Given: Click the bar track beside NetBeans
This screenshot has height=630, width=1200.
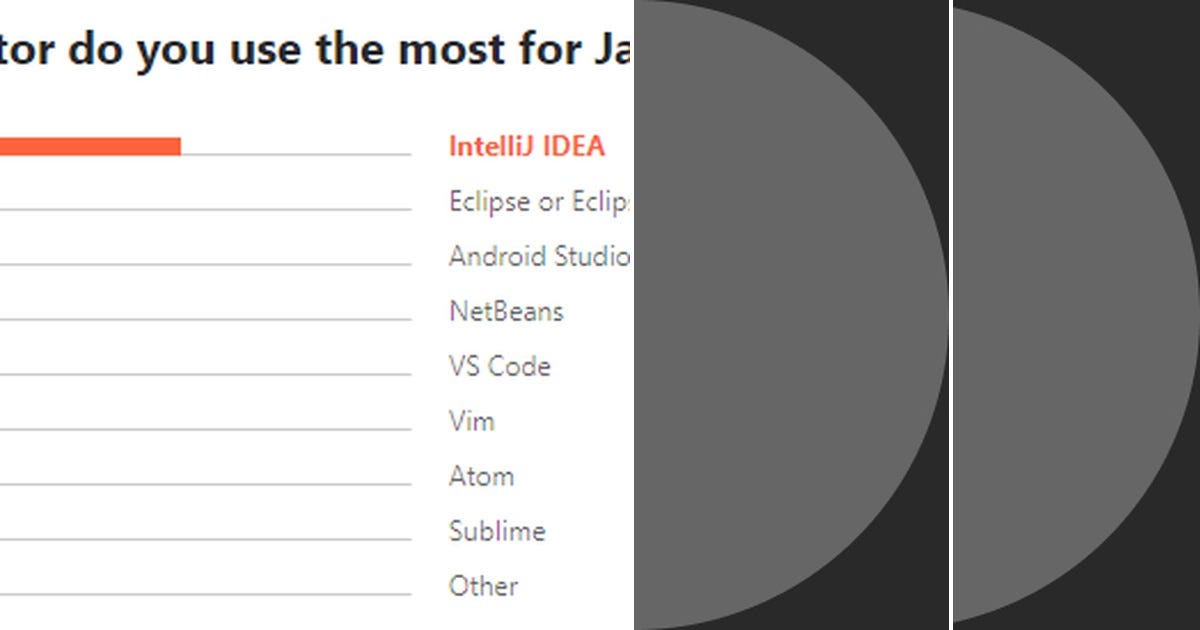Looking at the screenshot, I should 205,319.
